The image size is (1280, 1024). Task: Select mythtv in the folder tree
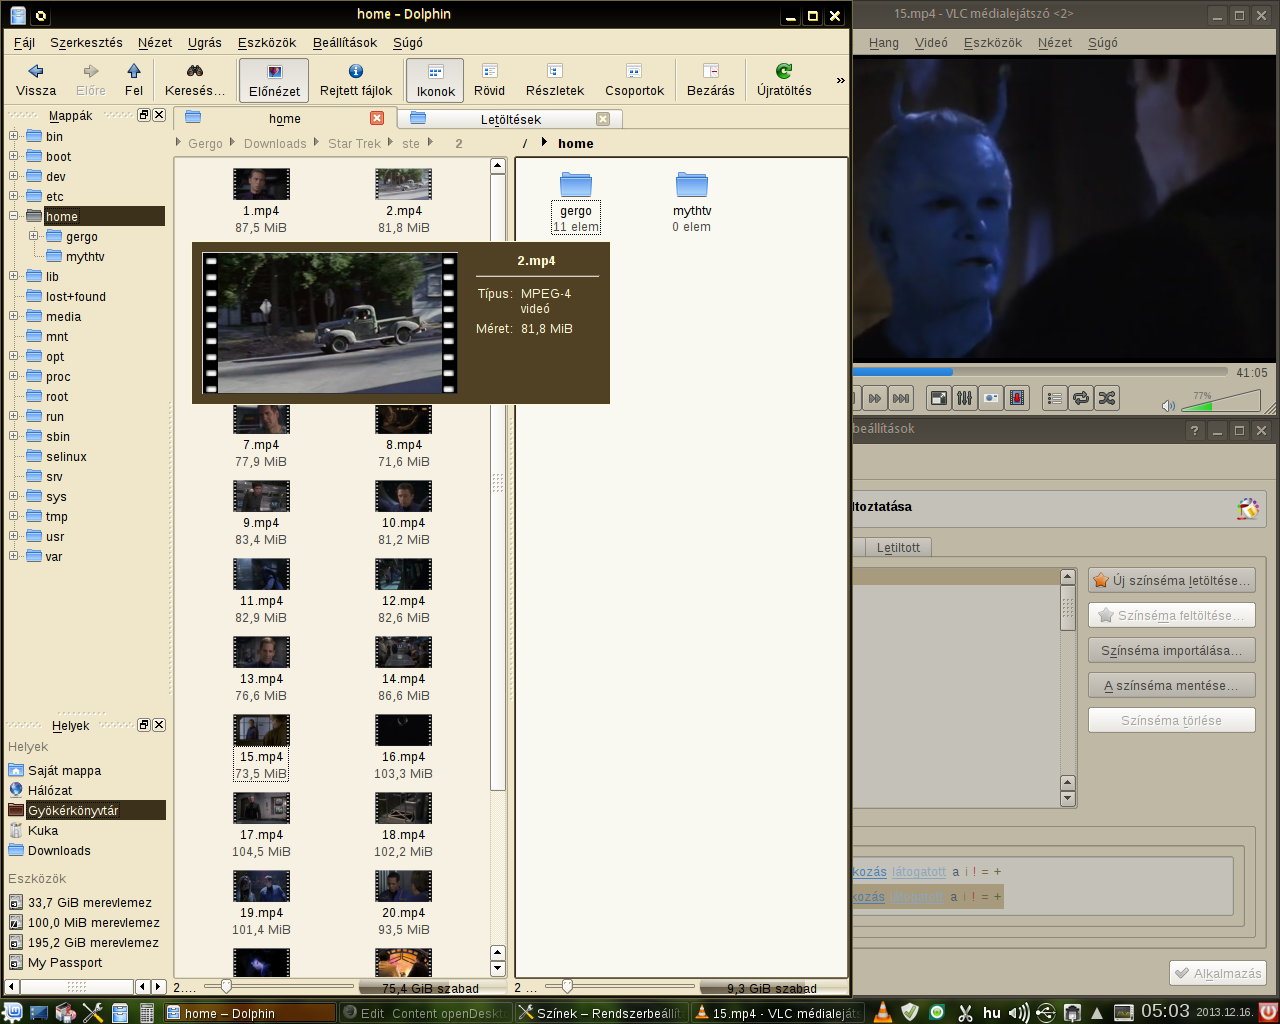point(85,257)
